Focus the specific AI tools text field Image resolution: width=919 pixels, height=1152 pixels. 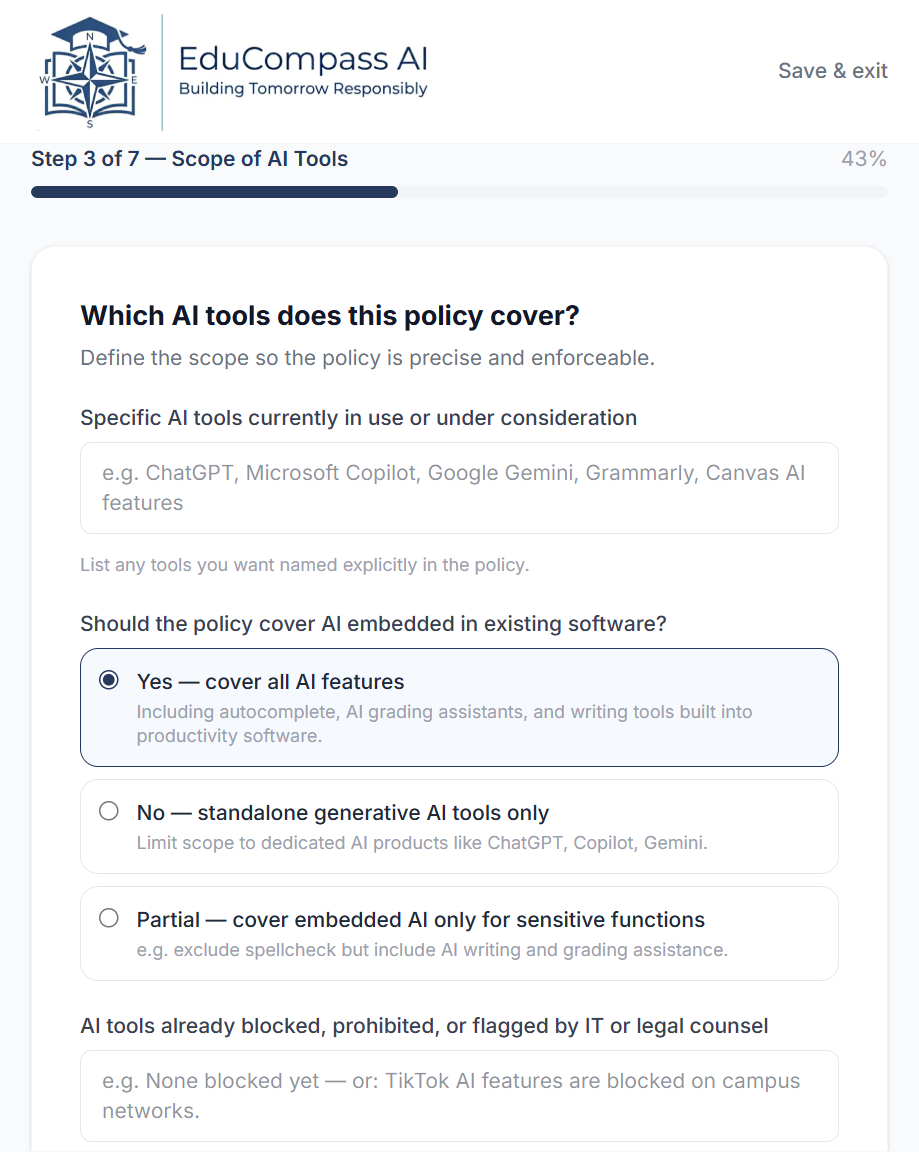pos(459,488)
